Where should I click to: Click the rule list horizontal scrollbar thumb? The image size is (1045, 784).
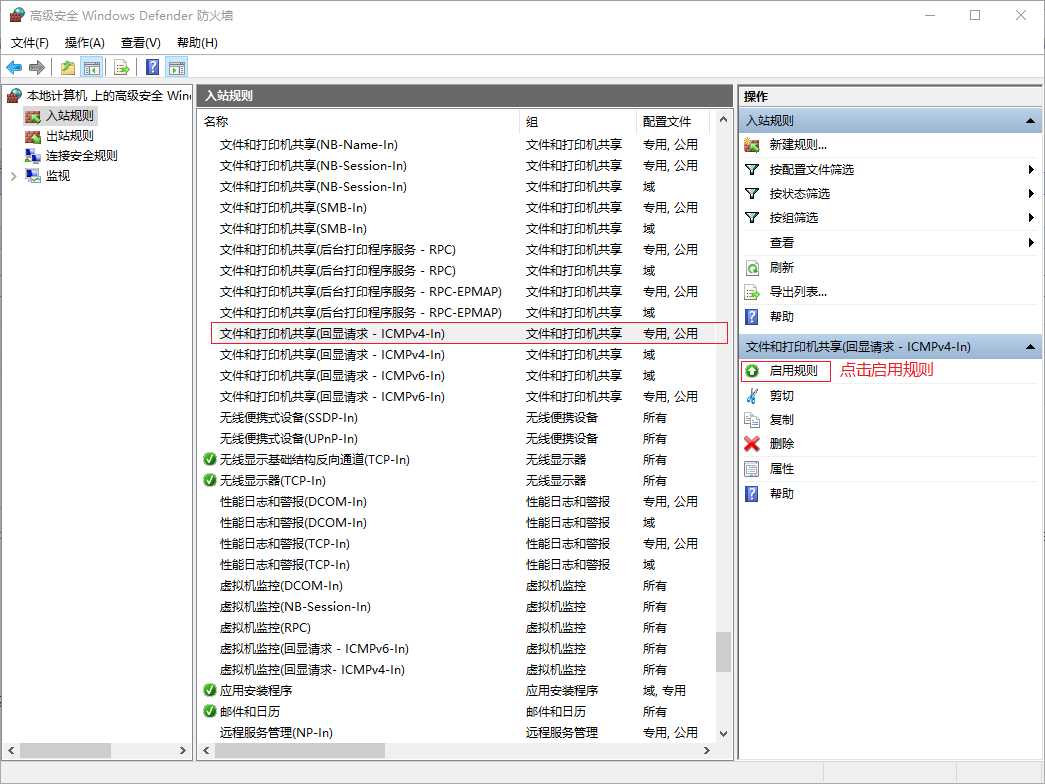300,750
